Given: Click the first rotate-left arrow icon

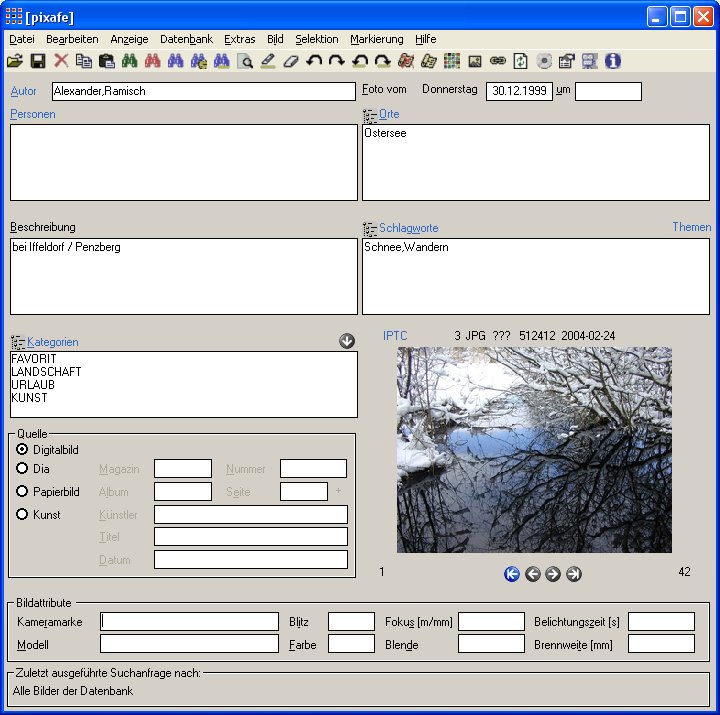Looking at the screenshot, I should [314, 61].
